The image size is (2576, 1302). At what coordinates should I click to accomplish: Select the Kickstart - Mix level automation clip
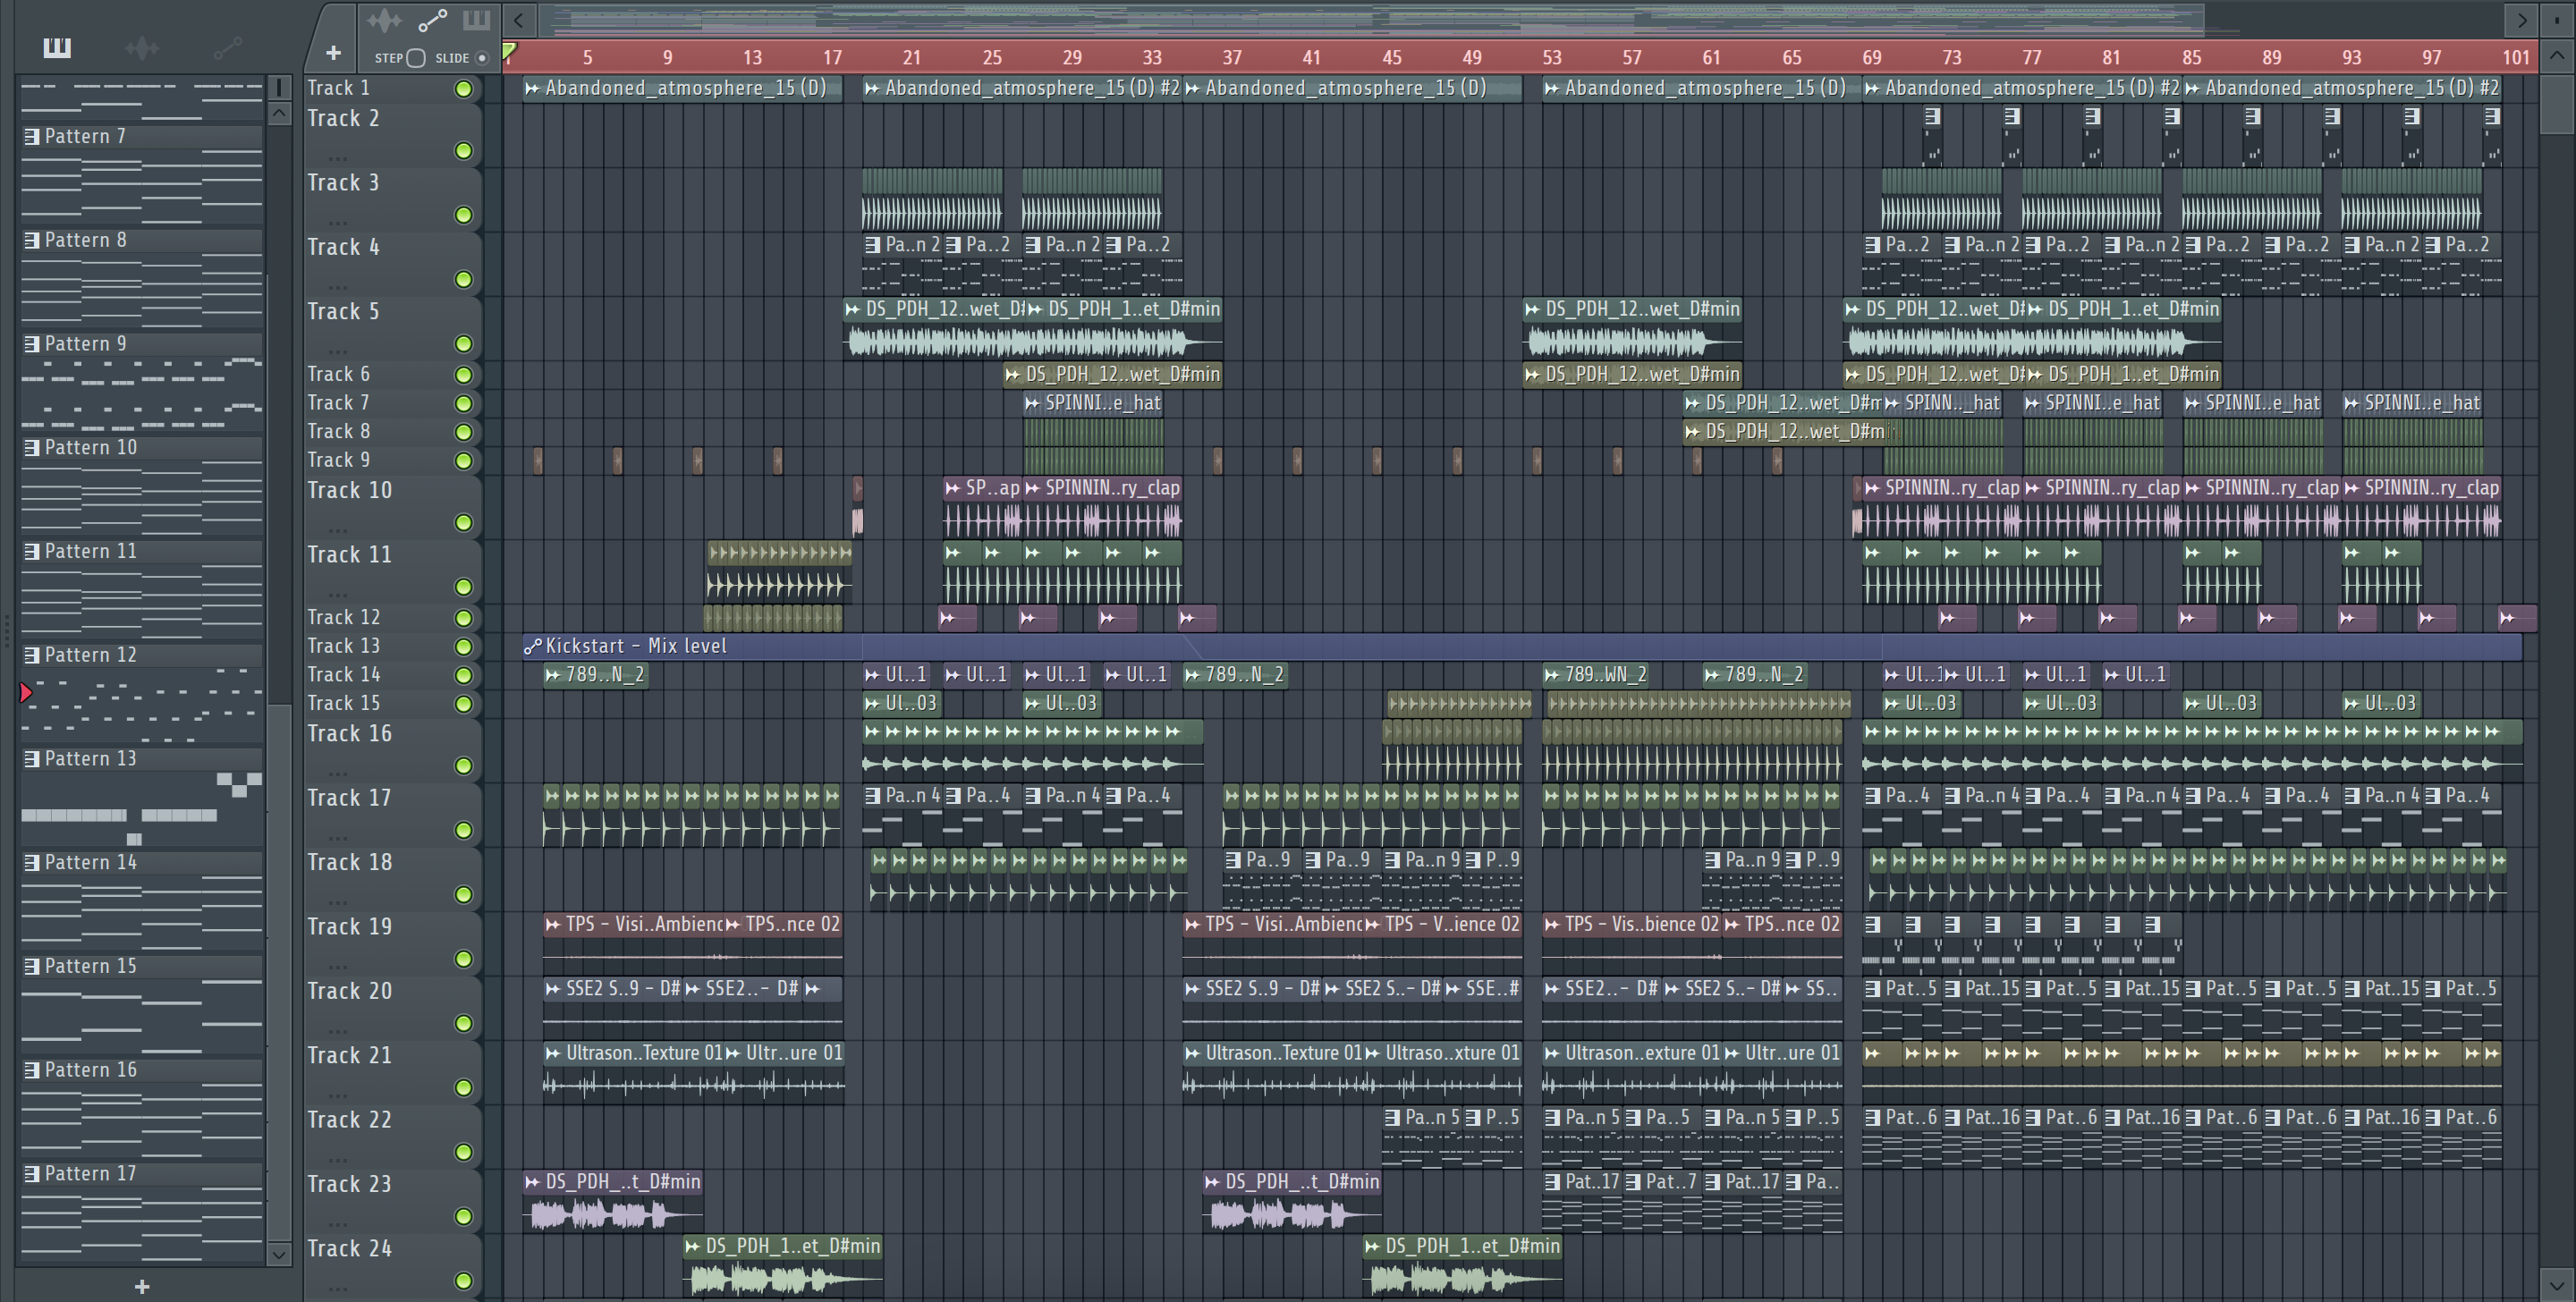pyautogui.click(x=1522, y=646)
